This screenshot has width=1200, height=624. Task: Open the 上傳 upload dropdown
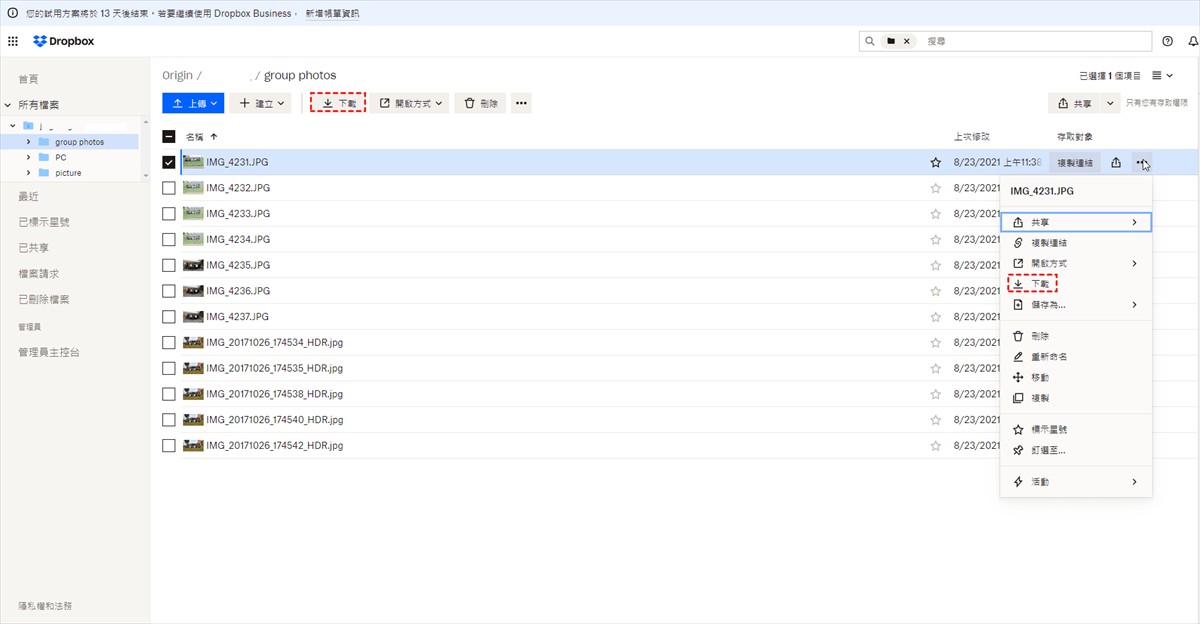[x=193, y=103]
